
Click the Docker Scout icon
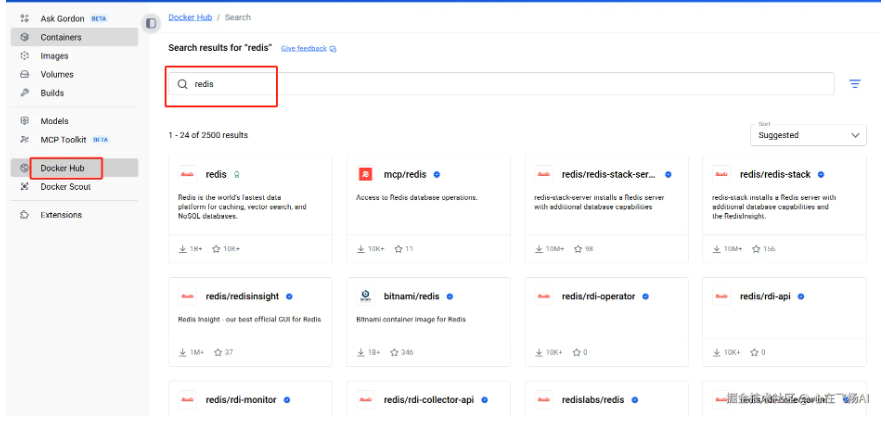click(24, 186)
